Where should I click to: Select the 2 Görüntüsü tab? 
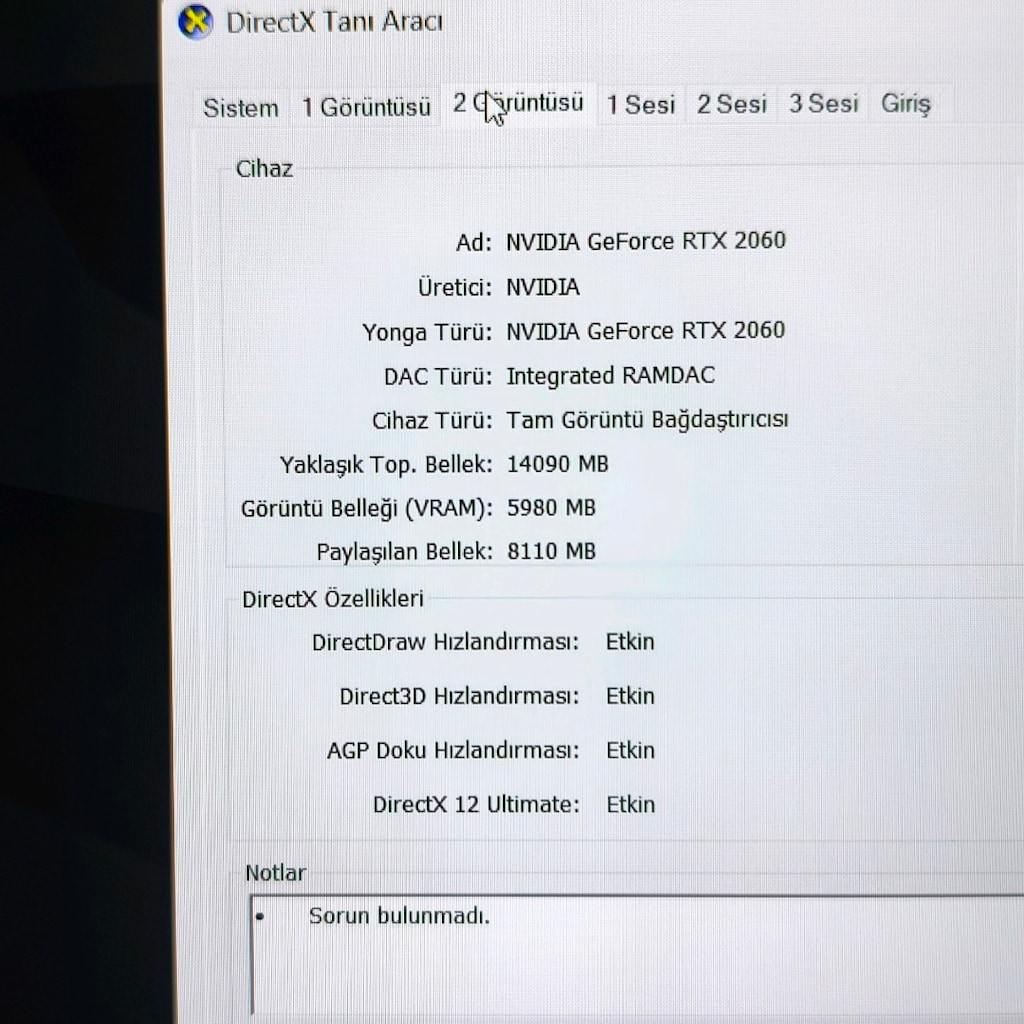click(x=519, y=103)
